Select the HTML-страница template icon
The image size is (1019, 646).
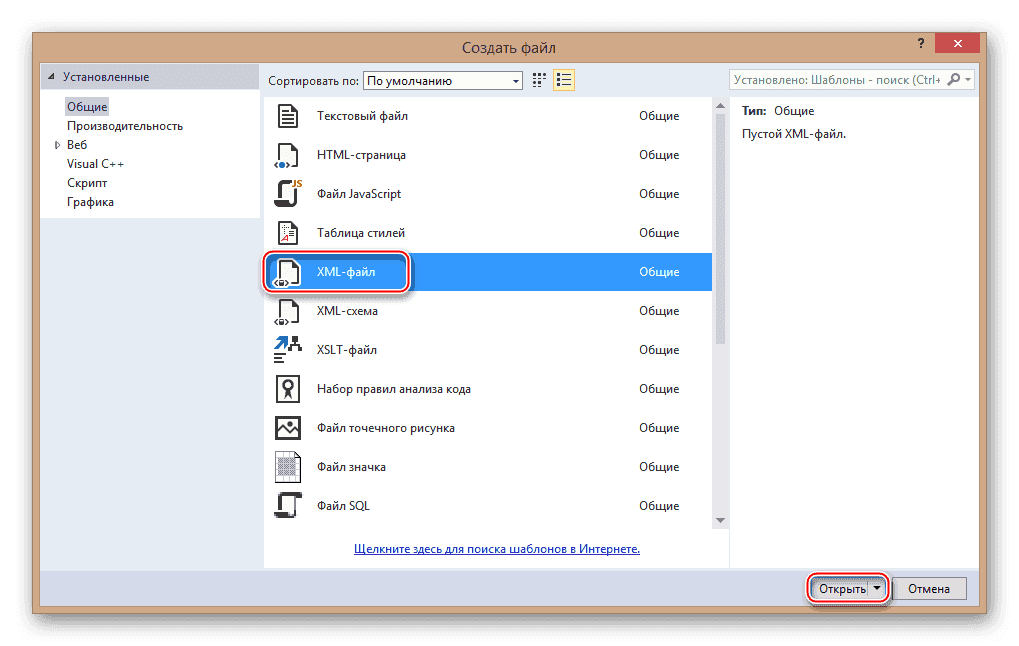point(287,154)
